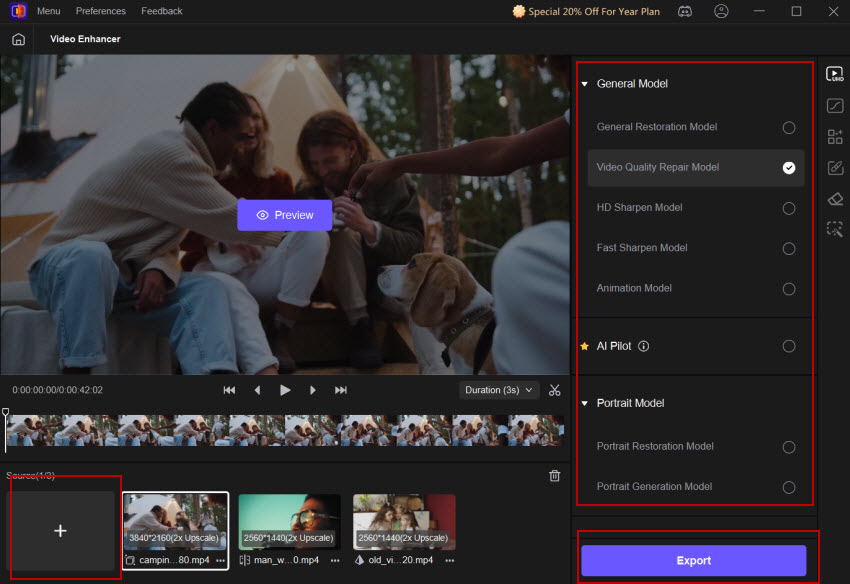Select the eraser sidebar tool
The width and height of the screenshot is (850, 584).
[835, 199]
